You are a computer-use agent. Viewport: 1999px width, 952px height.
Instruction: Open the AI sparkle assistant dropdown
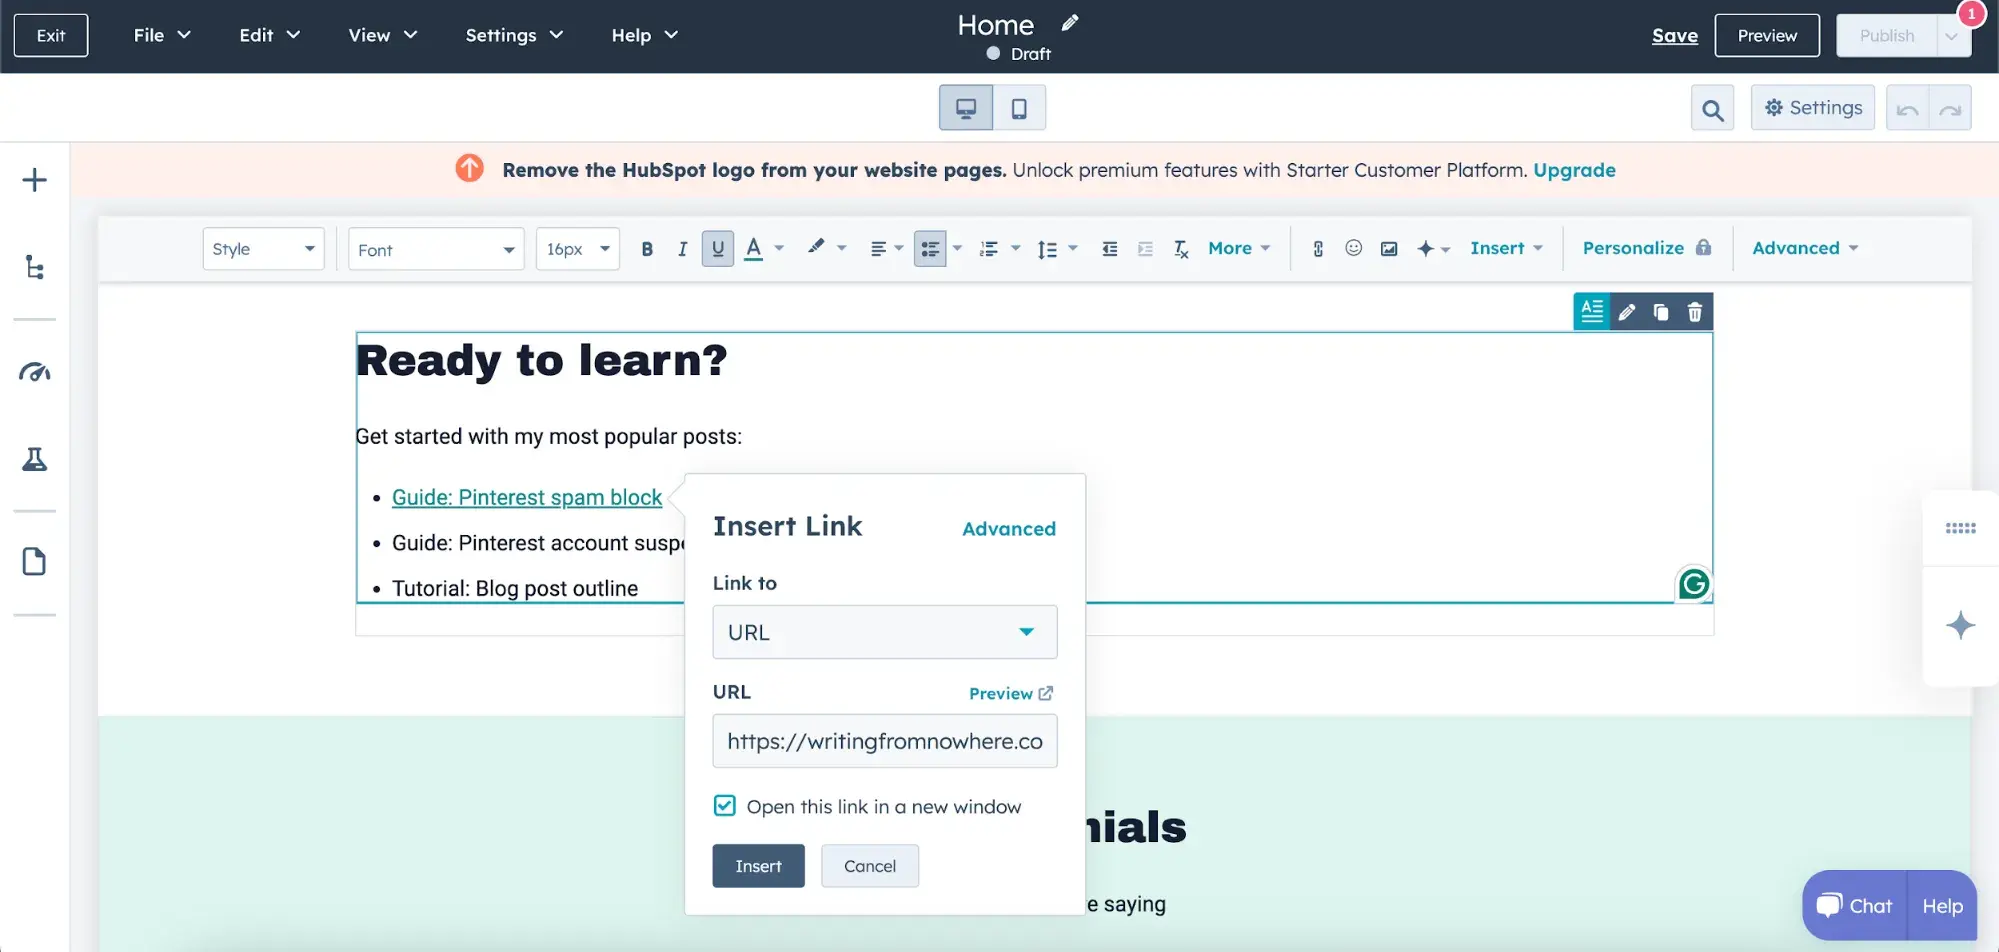1433,249
